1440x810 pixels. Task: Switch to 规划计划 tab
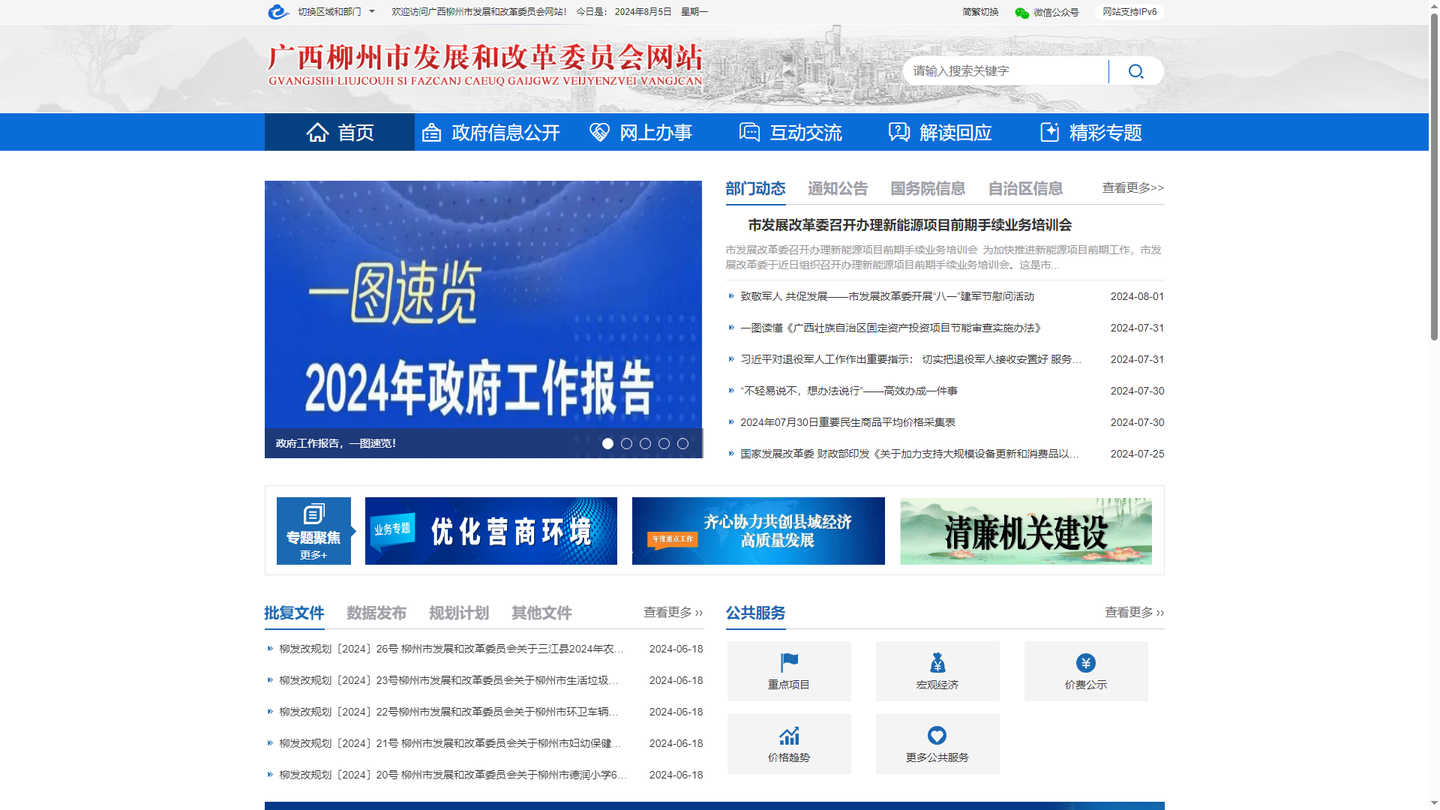point(459,613)
